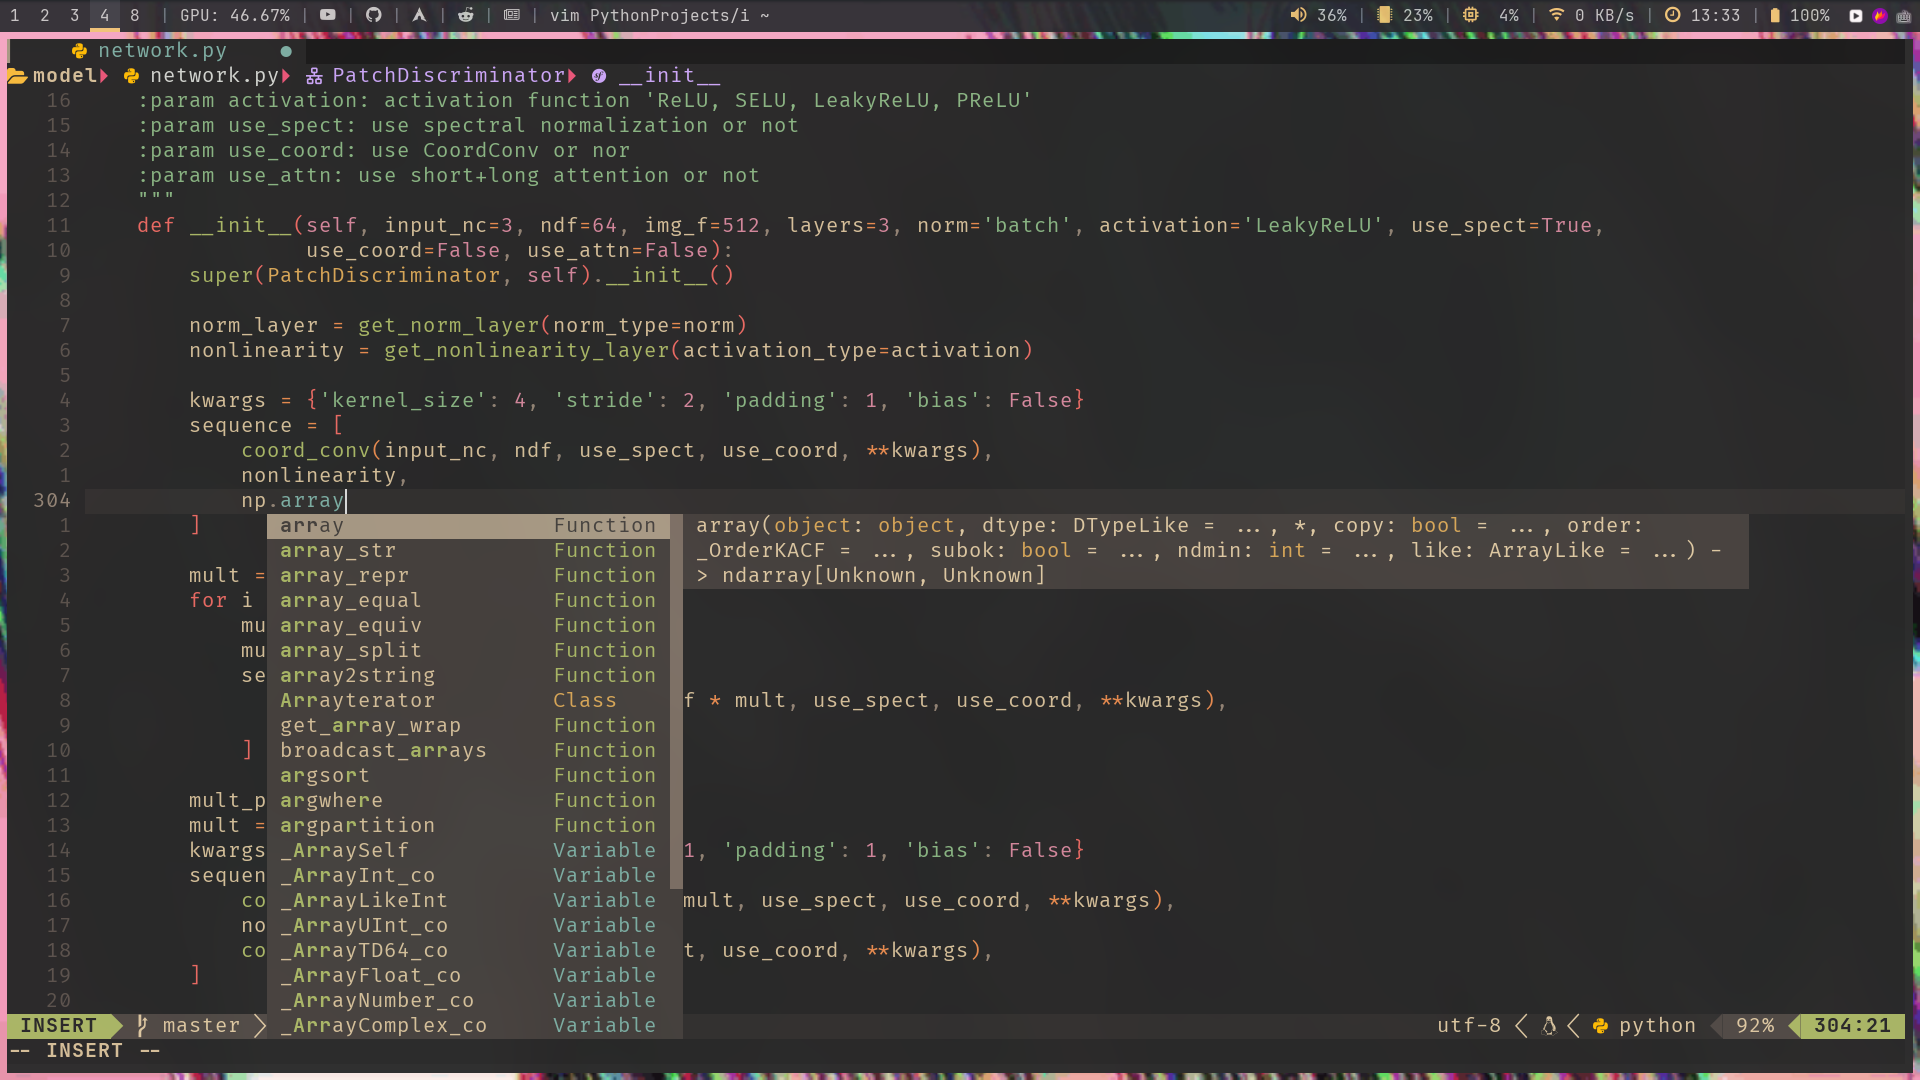Screen dimensions: 1920x1080
Task: Click the completion popup scrollbar thumb
Action: 676,700
